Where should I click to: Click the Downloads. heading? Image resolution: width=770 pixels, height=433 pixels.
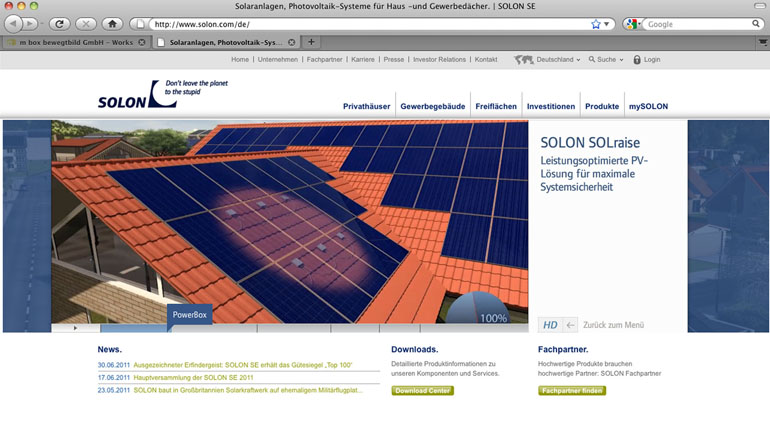414,350
